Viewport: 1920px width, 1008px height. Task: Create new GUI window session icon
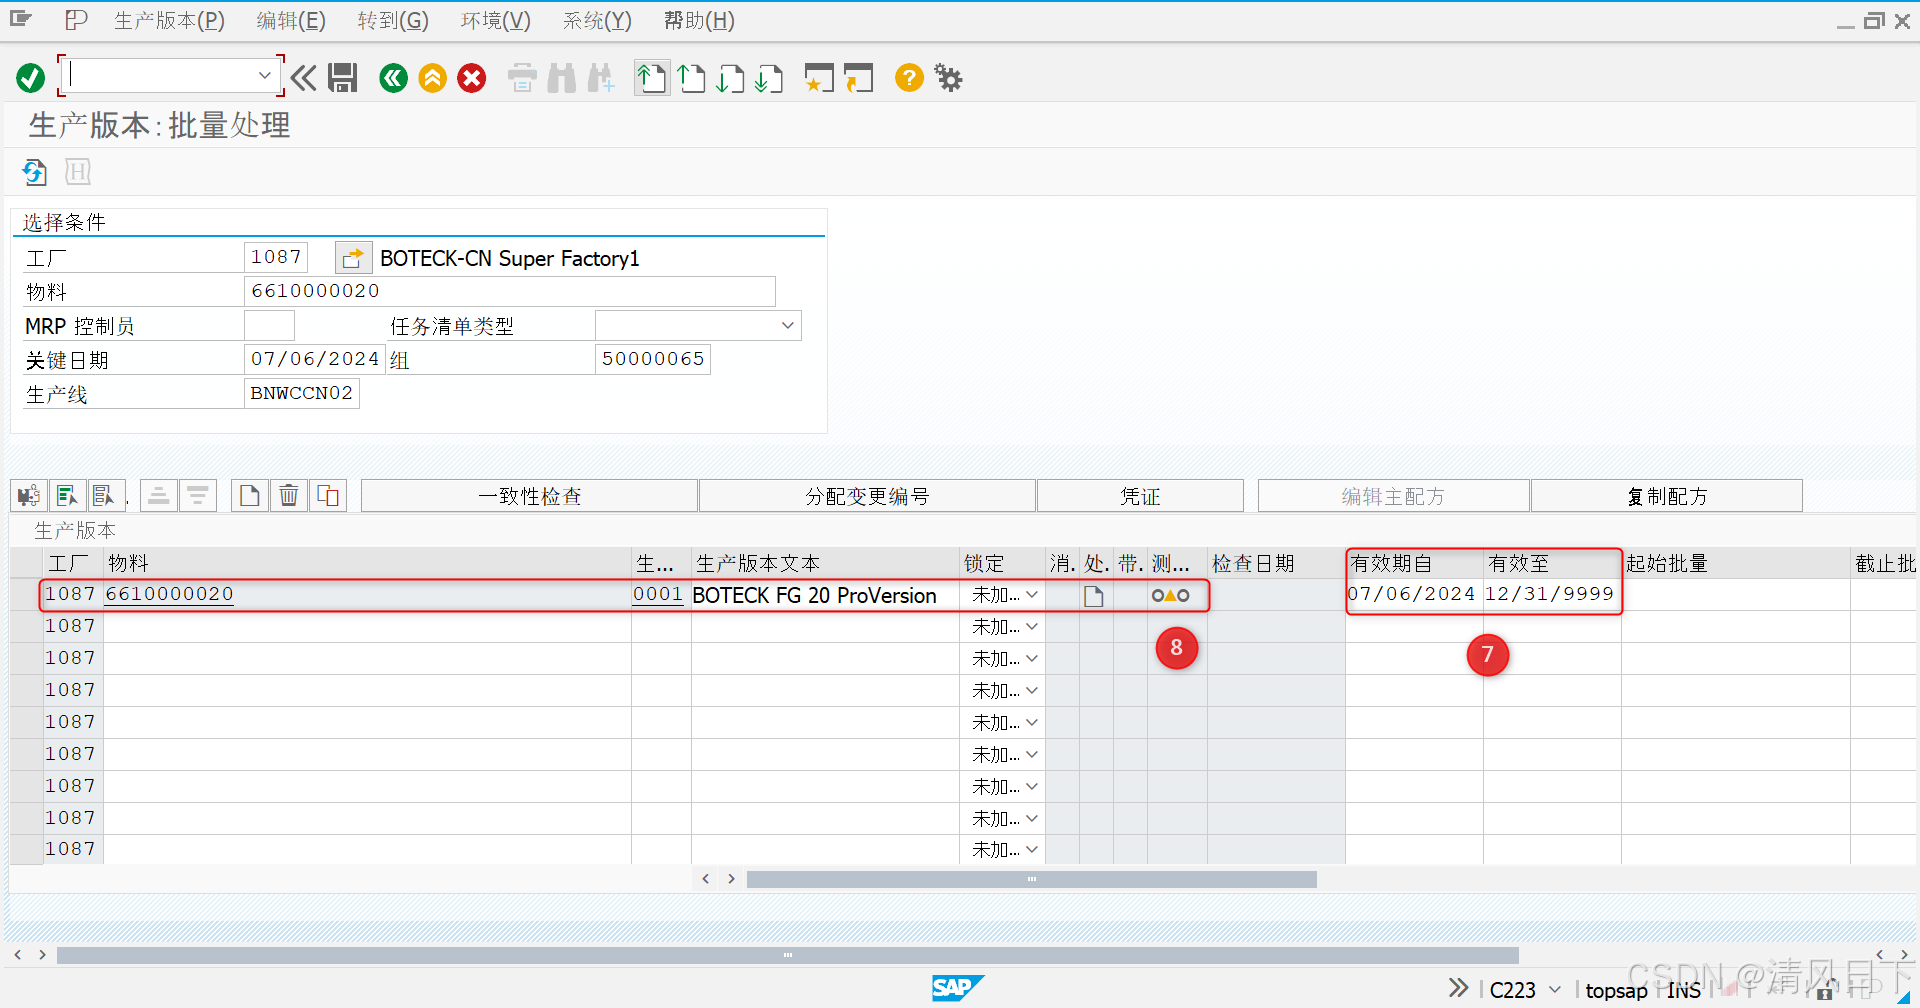click(x=819, y=78)
